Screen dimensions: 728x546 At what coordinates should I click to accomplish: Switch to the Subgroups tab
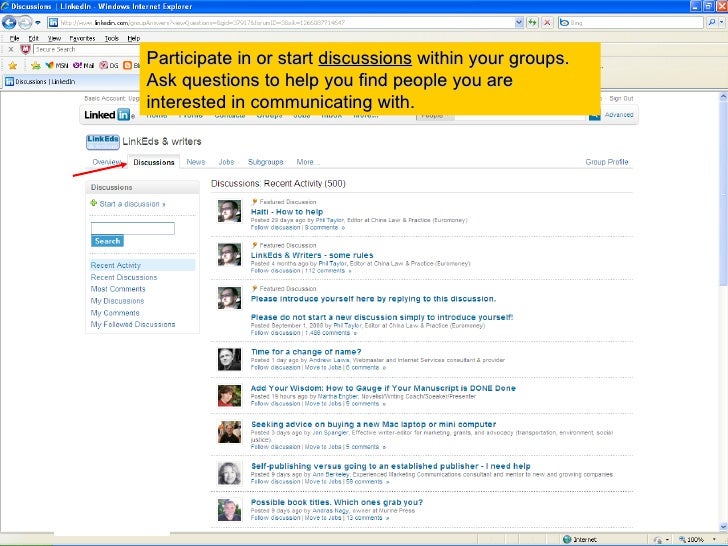click(x=266, y=161)
